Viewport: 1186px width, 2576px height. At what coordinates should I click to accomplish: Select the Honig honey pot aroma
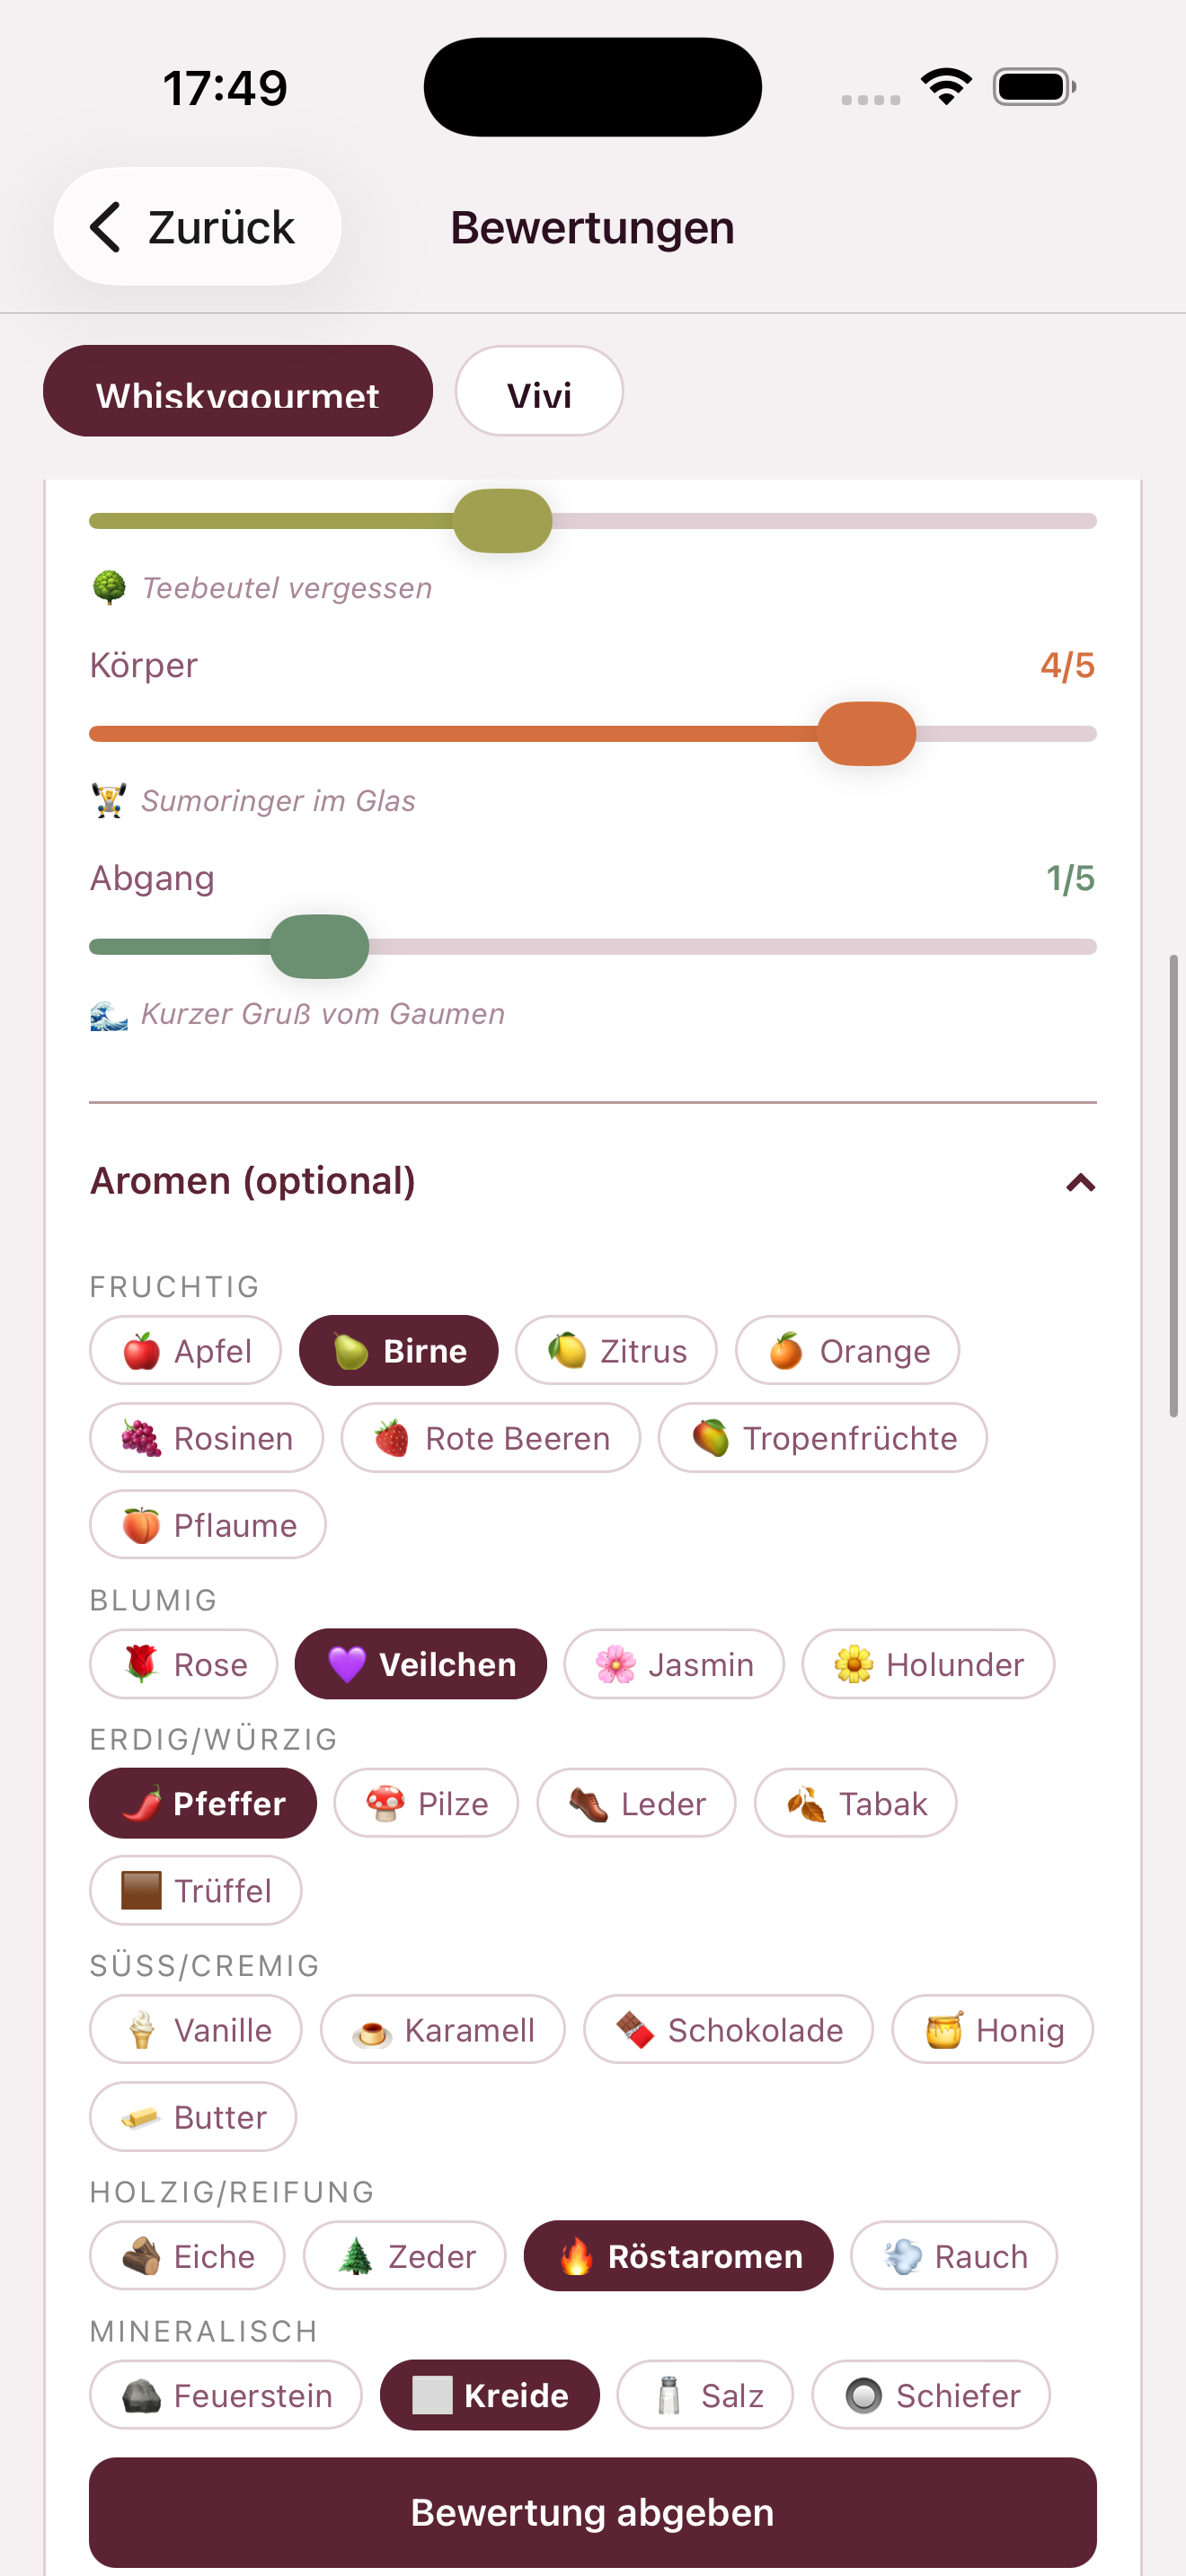991,2029
